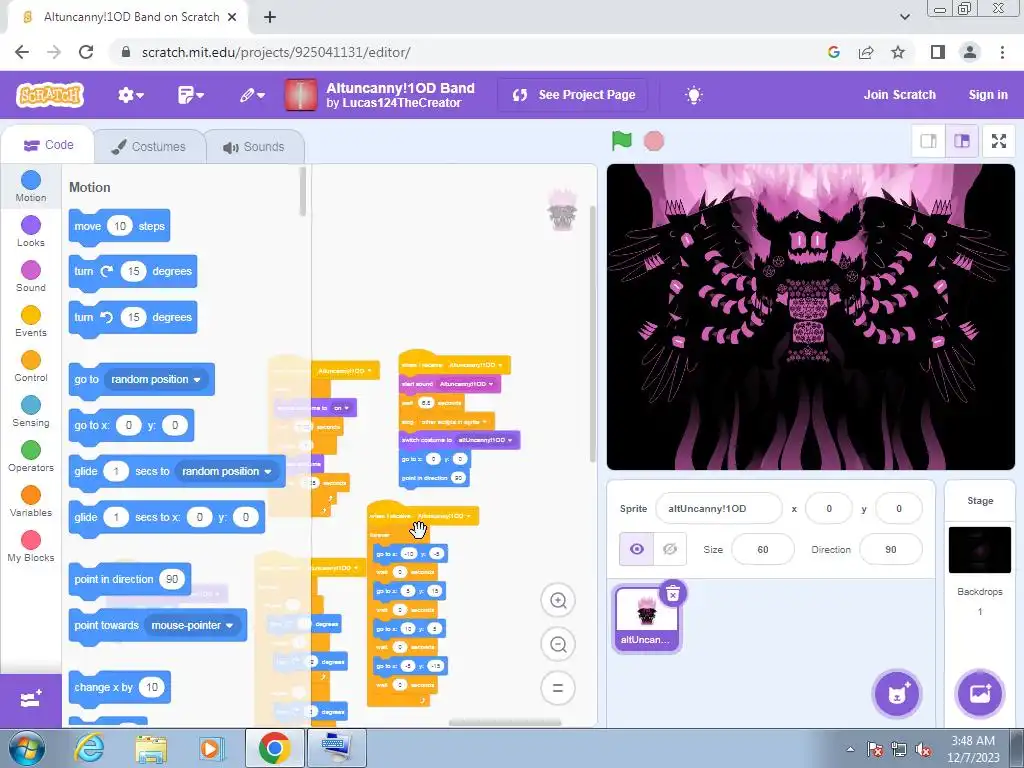This screenshot has width=1024, height=768.
Task: Click the Scratch logo
Action: click(50, 95)
